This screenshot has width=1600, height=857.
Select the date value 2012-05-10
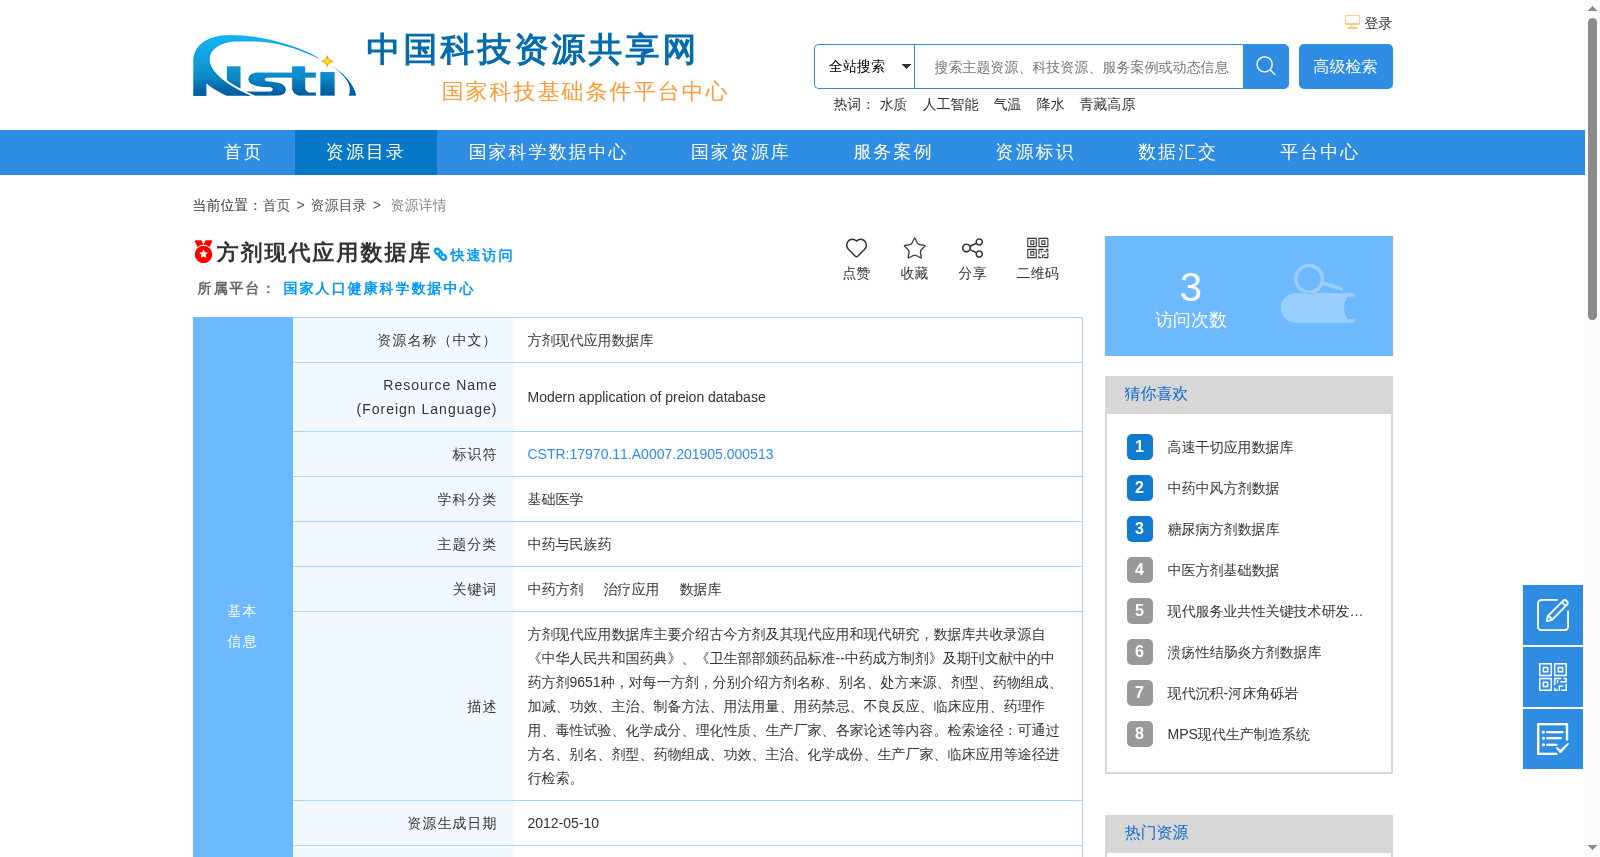point(563,823)
